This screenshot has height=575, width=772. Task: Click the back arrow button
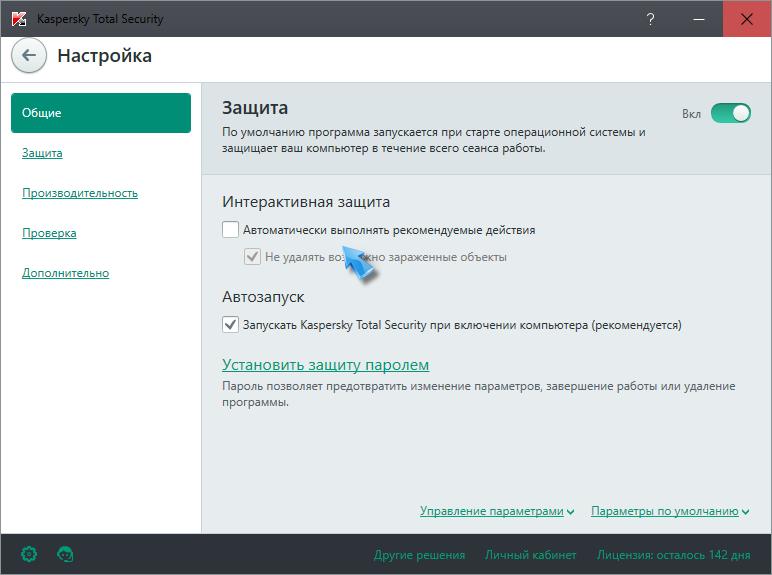click(x=29, y=56)
